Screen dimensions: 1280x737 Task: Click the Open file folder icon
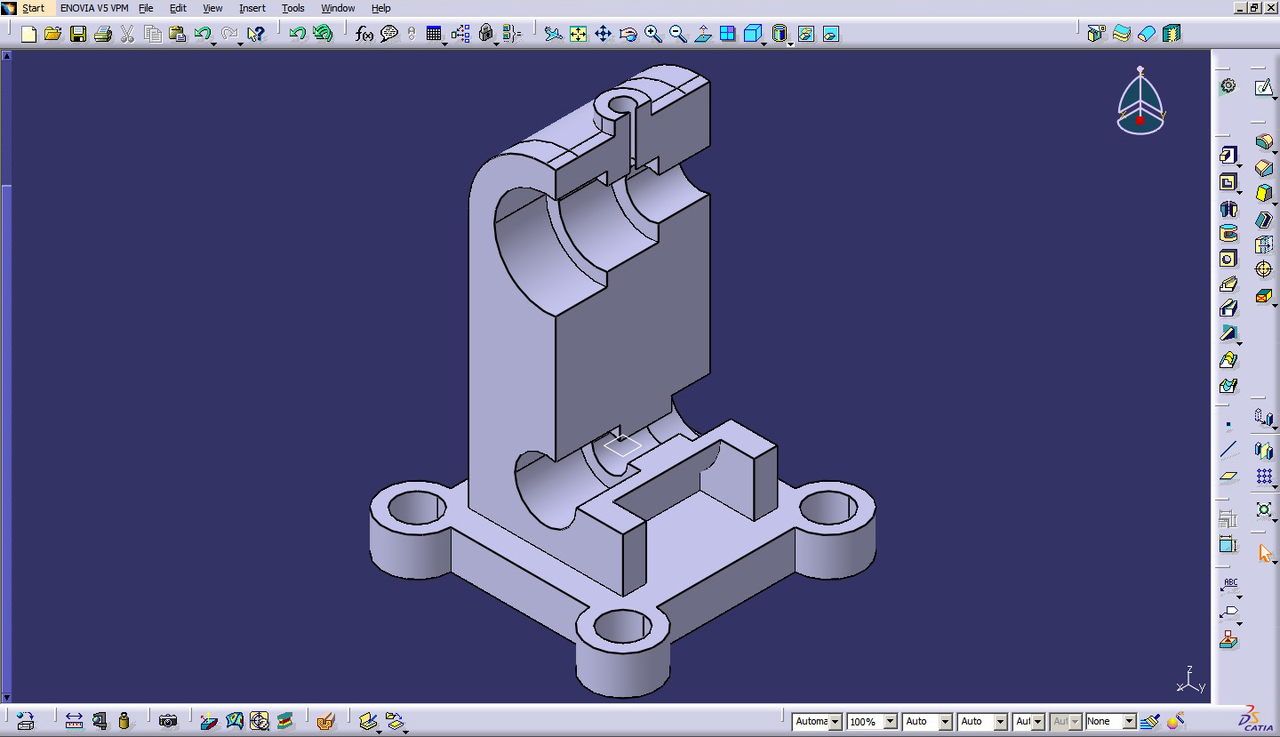[x=53, y=34]
